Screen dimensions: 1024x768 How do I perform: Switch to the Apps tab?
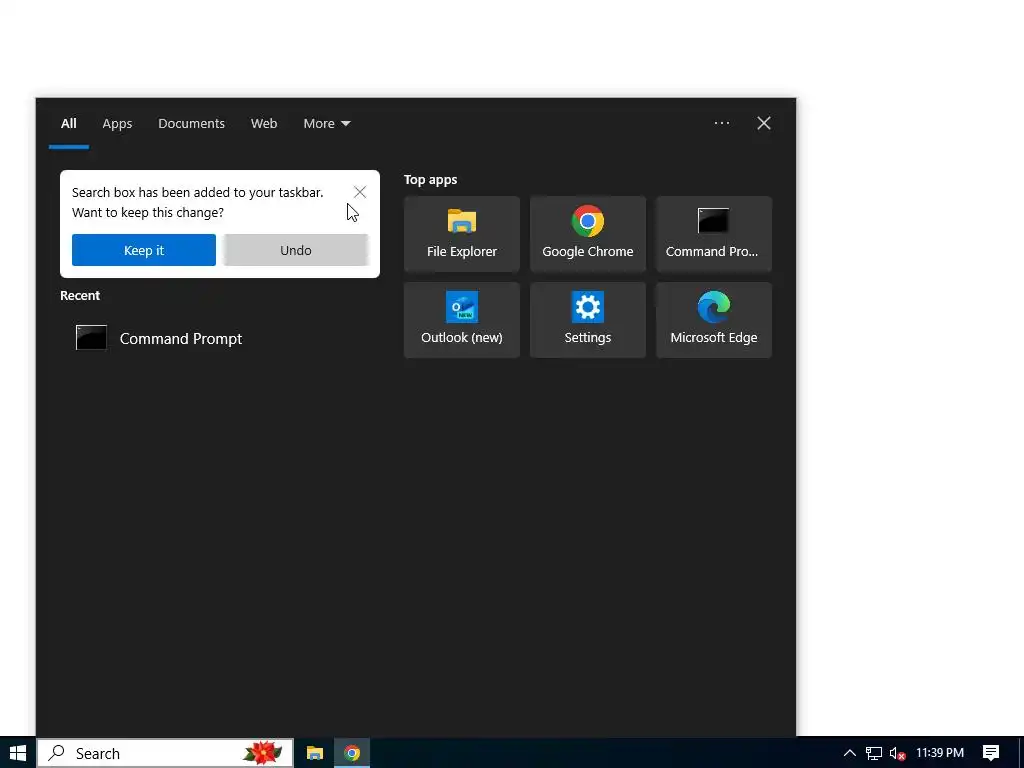(x=117, y=123)
